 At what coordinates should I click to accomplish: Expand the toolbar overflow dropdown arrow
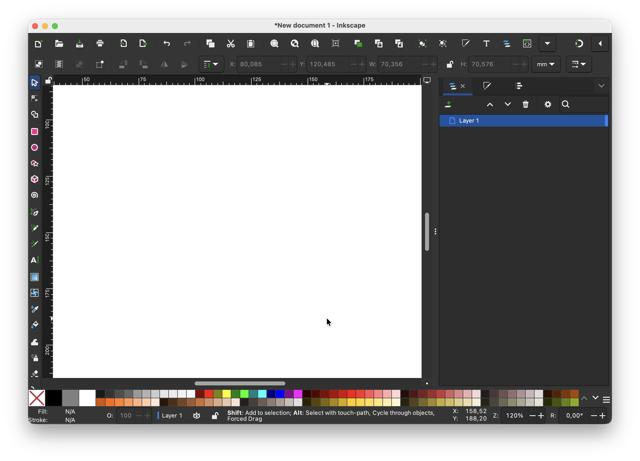coord(547,44)
